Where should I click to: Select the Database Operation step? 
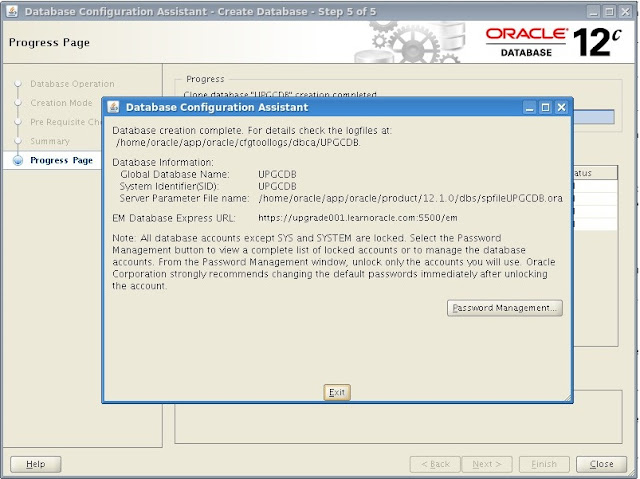click(x=72, y=84)
